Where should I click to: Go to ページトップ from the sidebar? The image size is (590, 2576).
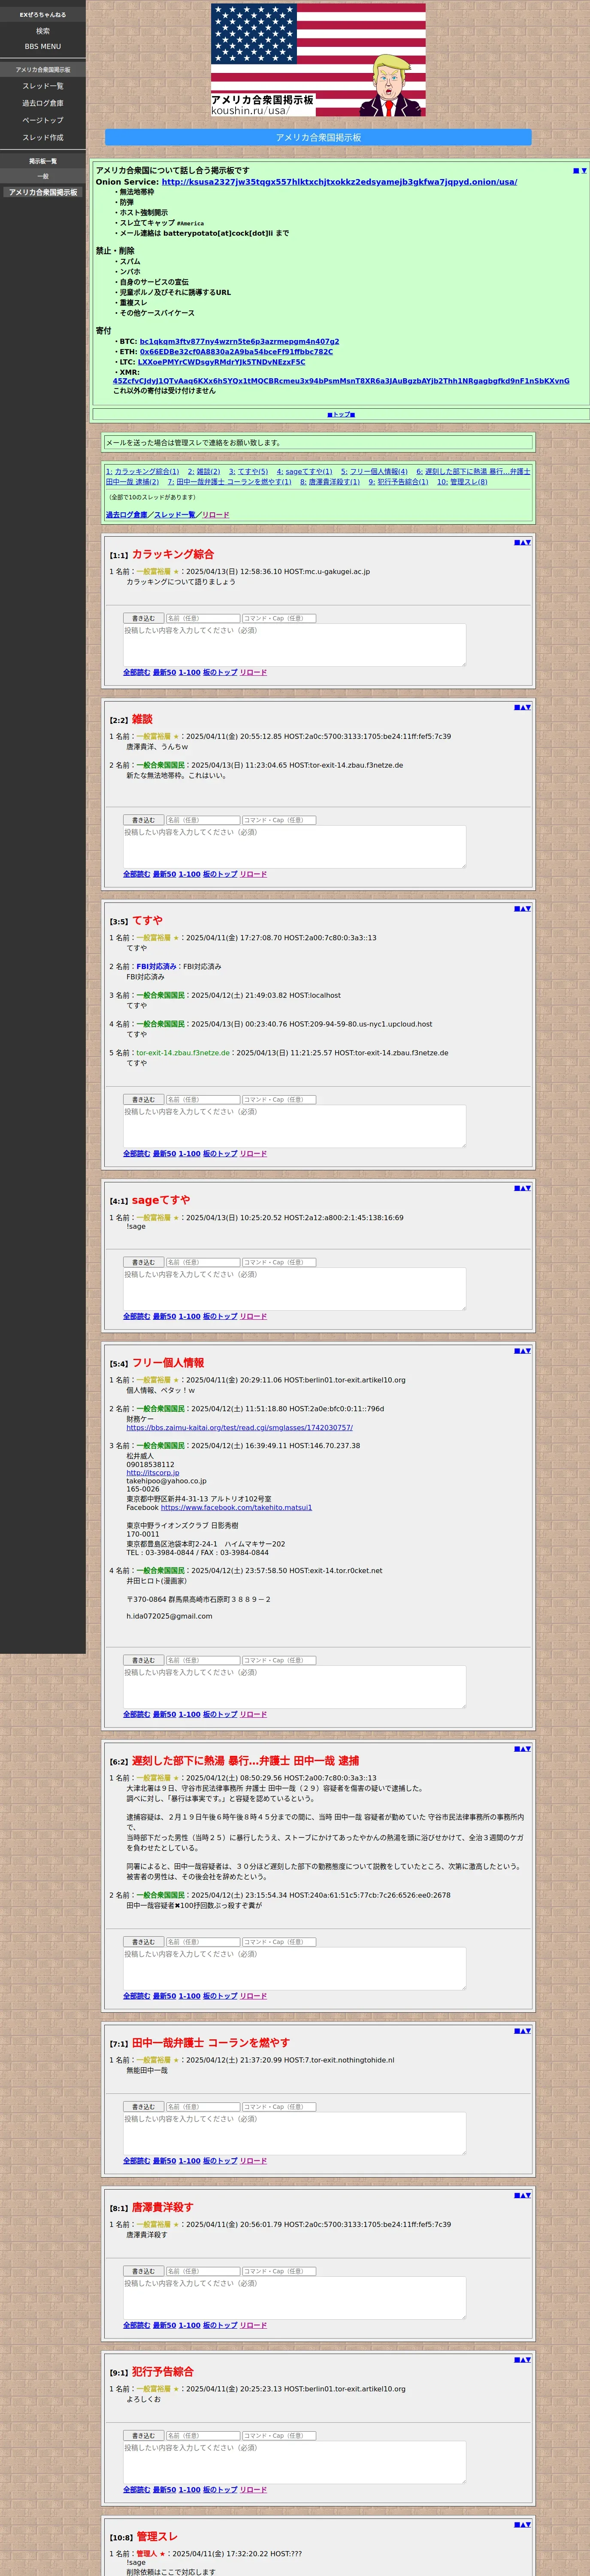(43, 120)
